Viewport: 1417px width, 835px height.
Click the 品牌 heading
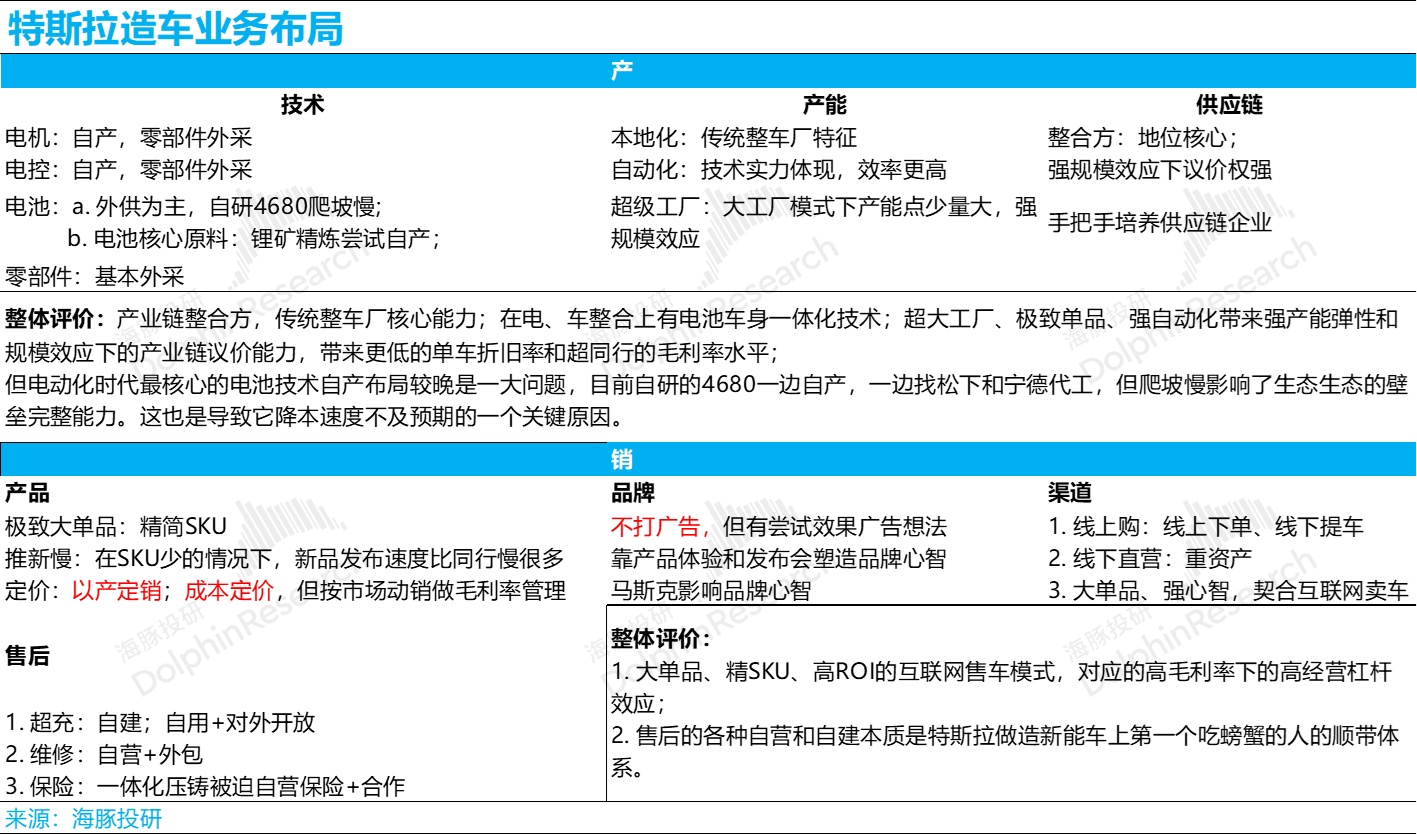pos(632,493)
